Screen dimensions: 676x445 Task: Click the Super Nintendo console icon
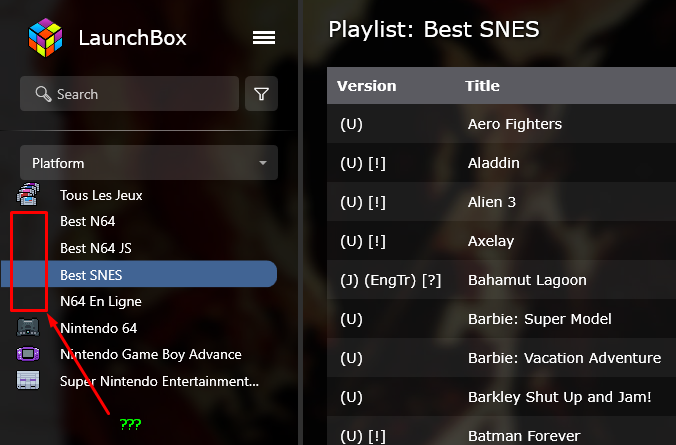(x=28, y=380)
